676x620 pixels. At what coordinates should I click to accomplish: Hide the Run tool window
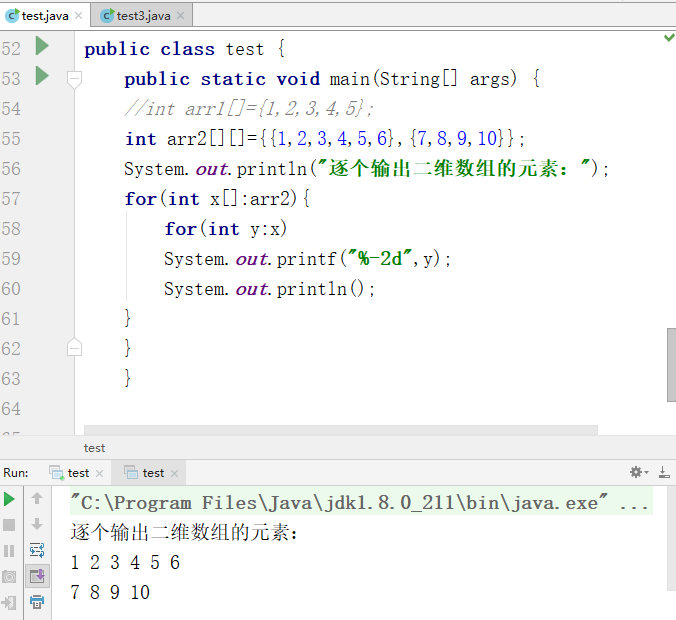[x=664, y=472]
